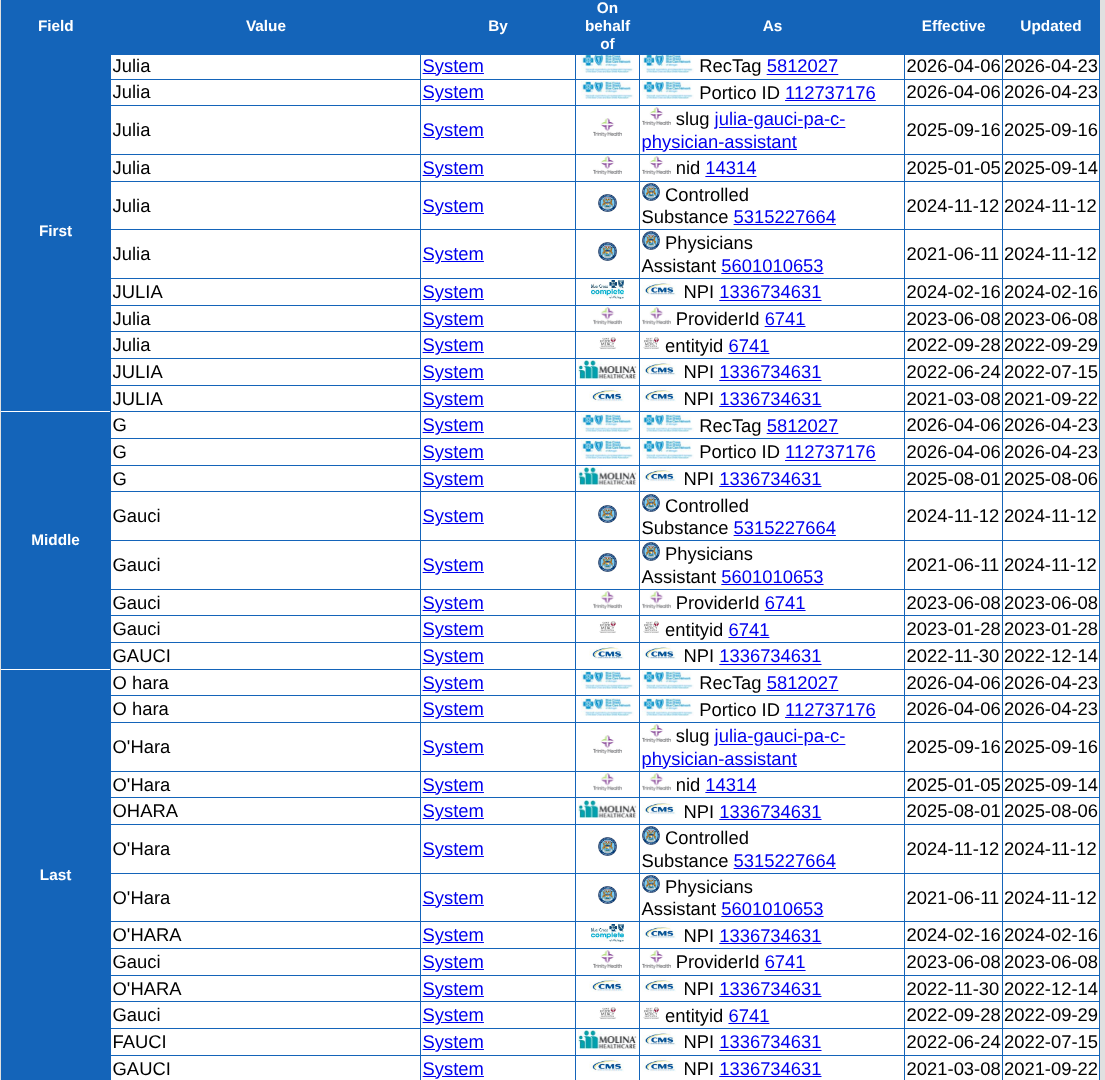The image size is (1105, 1080).
Task: Open nid 14314 link in First Julia row
Action: coord(730,168)
